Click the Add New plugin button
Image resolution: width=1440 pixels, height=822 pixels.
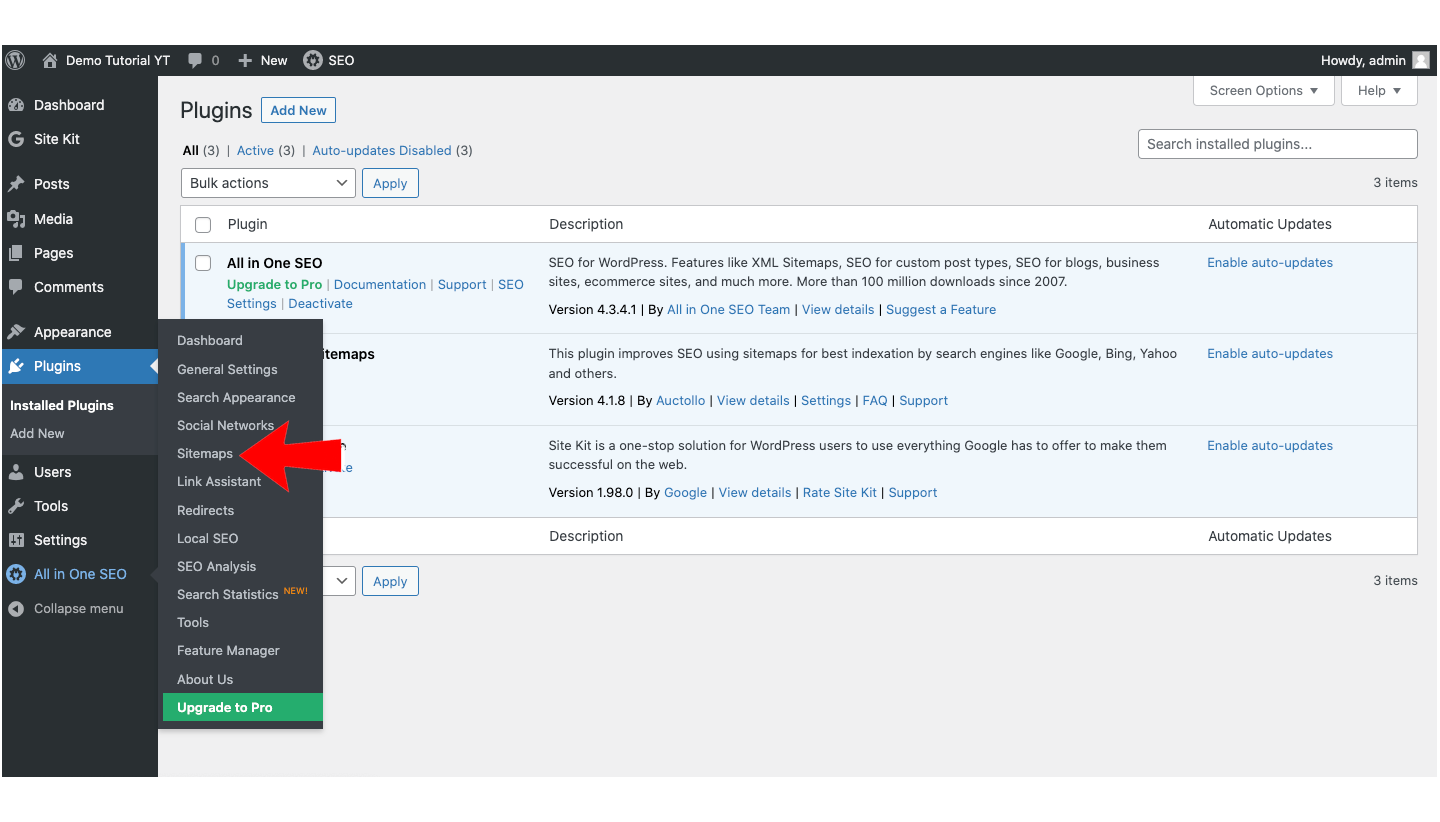(x=298, y=110)
